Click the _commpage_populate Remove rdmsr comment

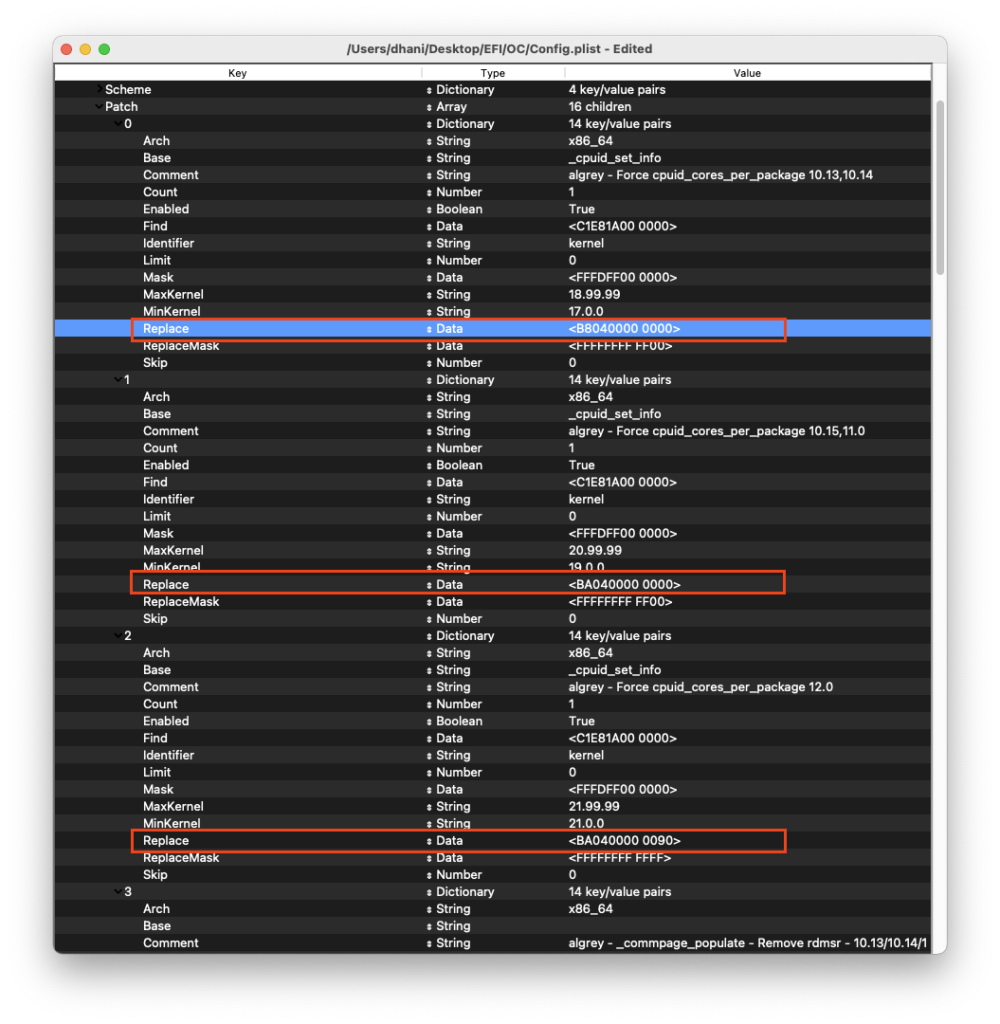747,943
